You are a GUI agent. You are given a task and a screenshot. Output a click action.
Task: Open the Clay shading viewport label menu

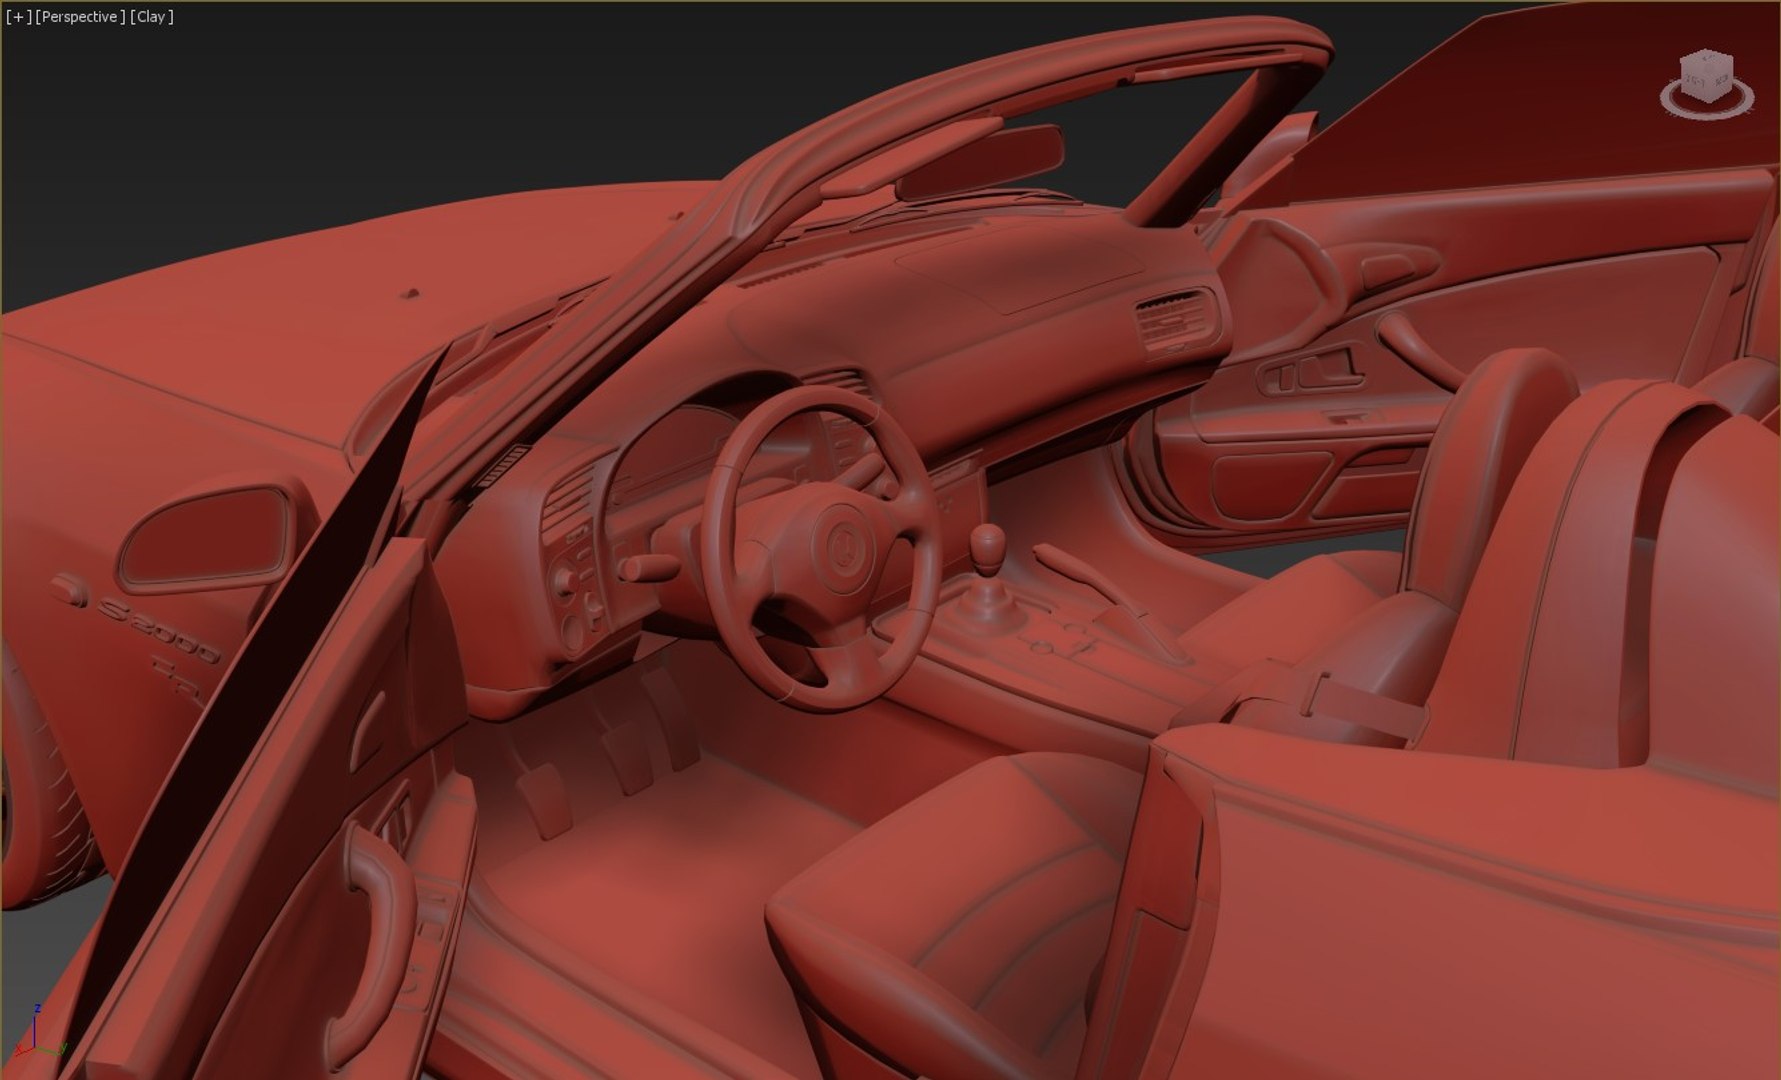[x=152, y=17]
